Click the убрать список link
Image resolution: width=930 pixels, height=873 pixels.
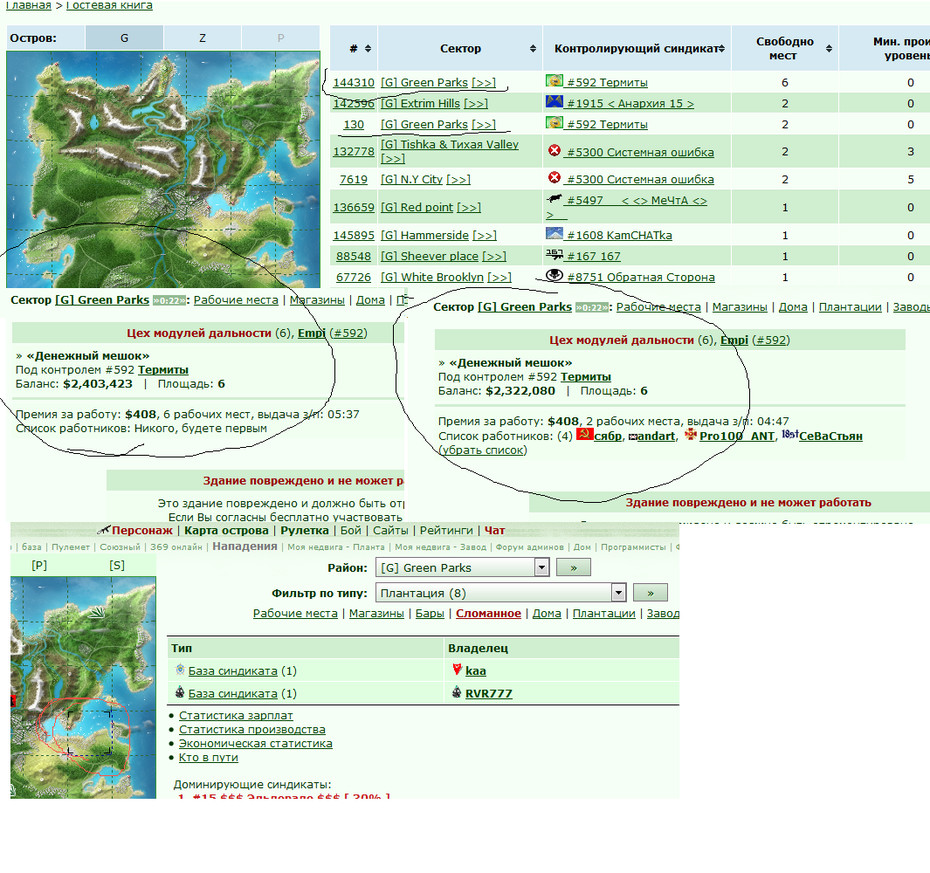coord(482,450)
